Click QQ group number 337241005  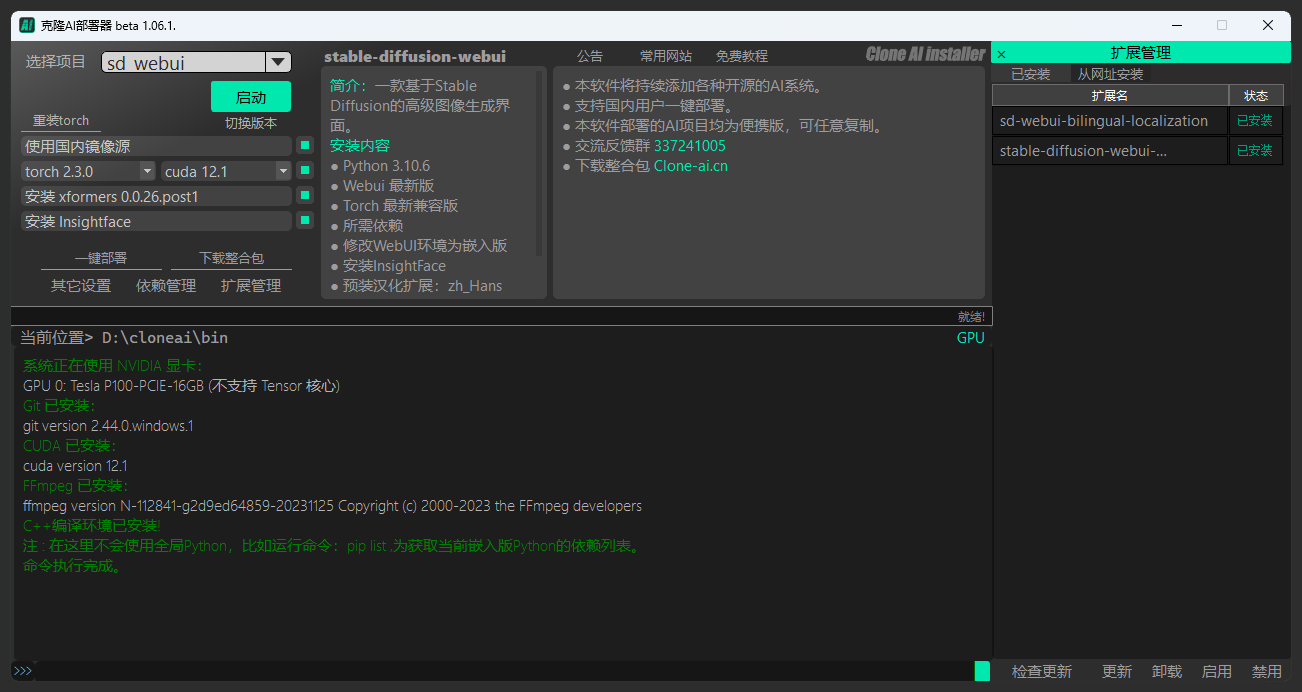pyautogui.click(x=690, y=146)
